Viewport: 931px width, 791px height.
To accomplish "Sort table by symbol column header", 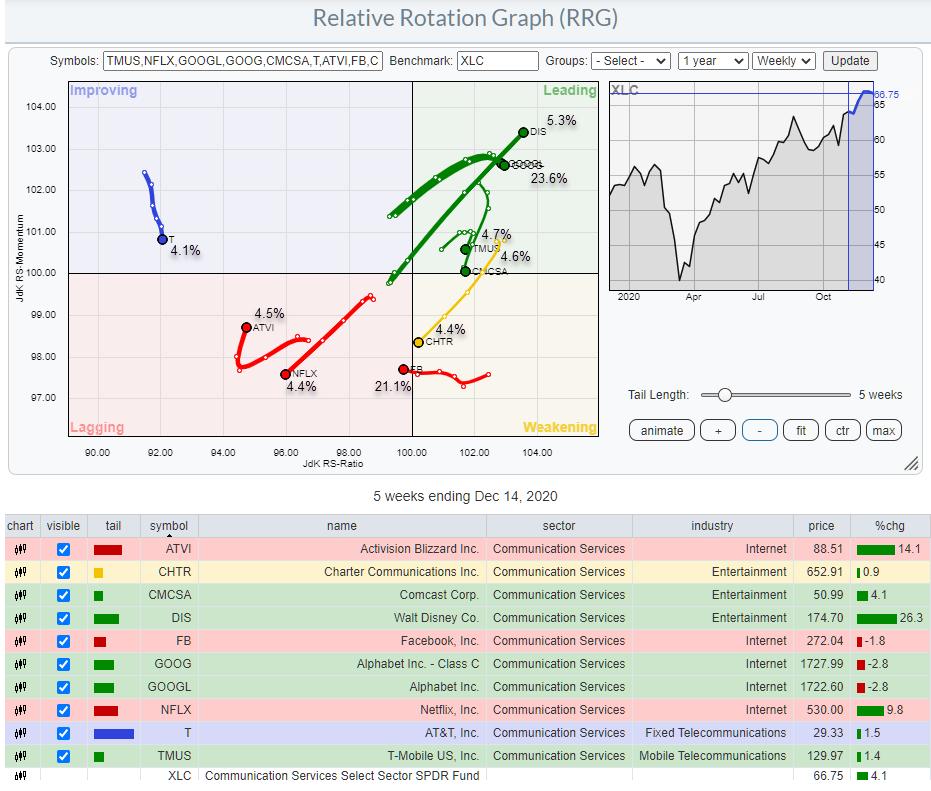I will point(168,526).
